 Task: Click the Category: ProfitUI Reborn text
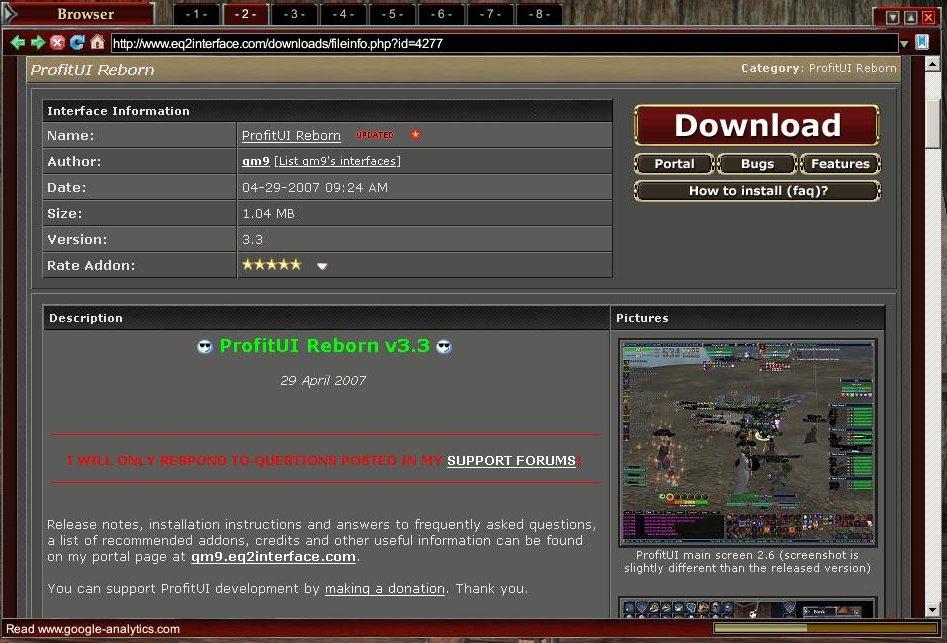[818, 68]
